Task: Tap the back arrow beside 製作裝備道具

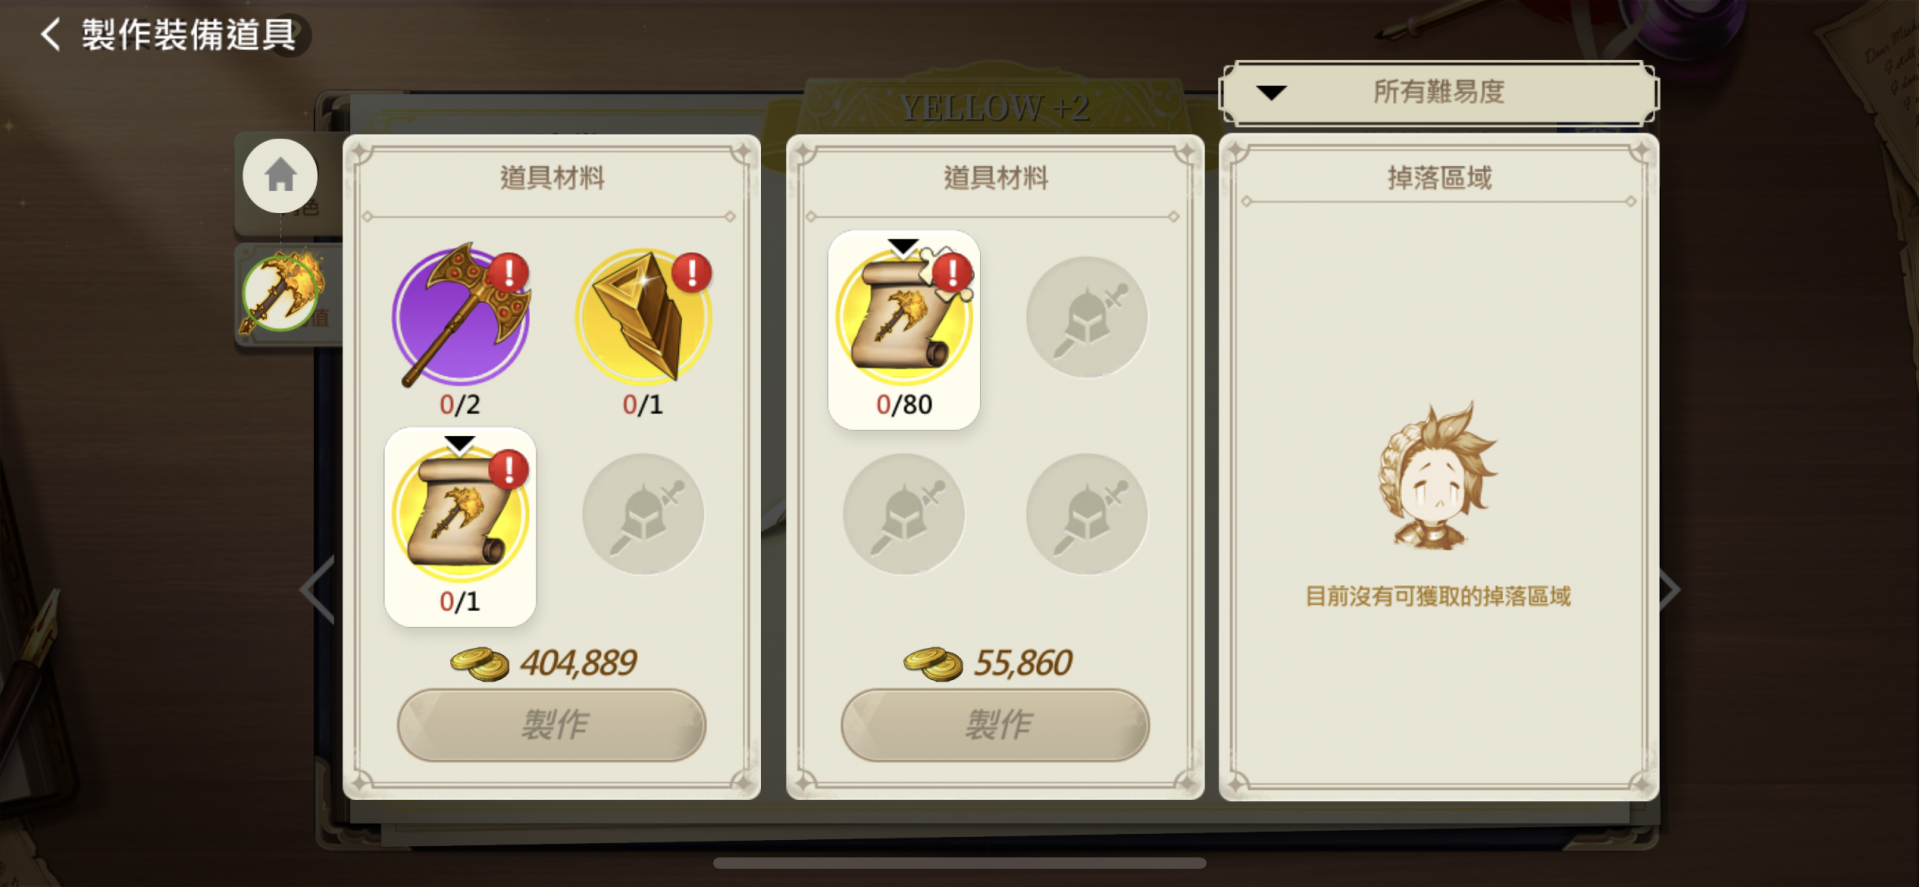Action: [50, 34]
